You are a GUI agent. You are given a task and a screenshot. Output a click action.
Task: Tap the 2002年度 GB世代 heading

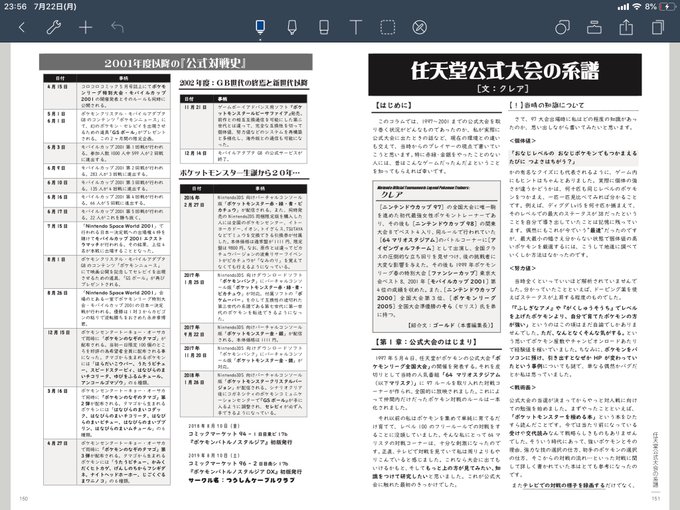click(244, 82)
